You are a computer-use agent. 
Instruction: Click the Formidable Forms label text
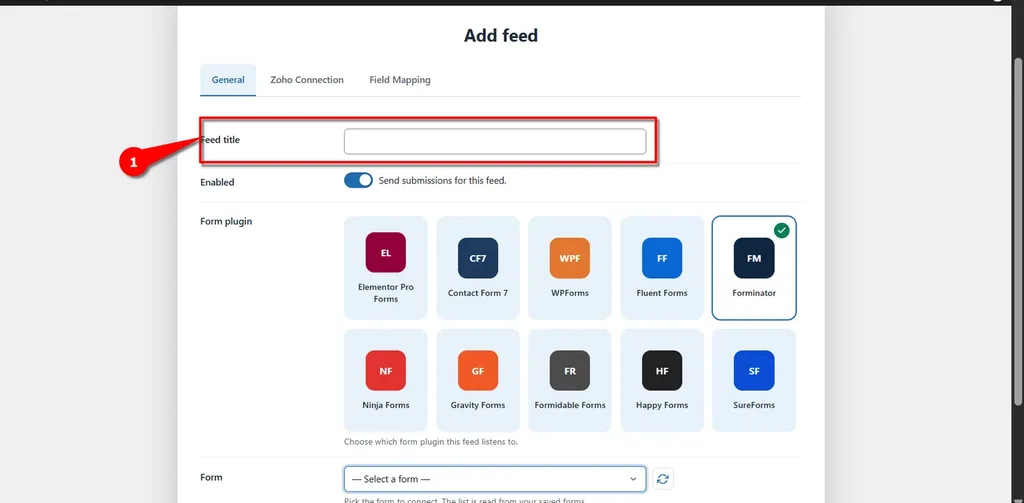(569, 405)
